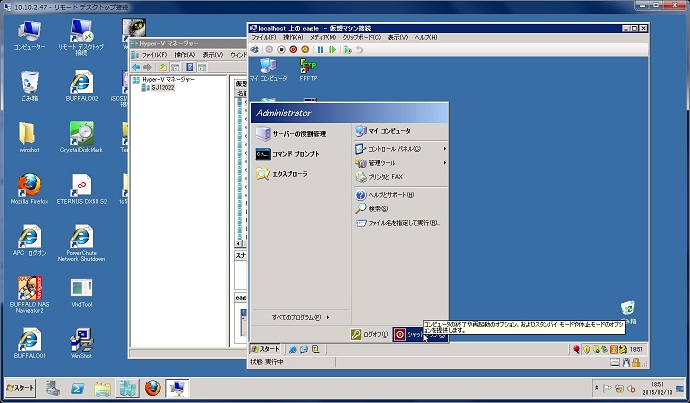Screen dimensions: 690x403
Task: Click Firefox icon in the host taskbar
Action: pyautogui.click(x=152, y=388)
